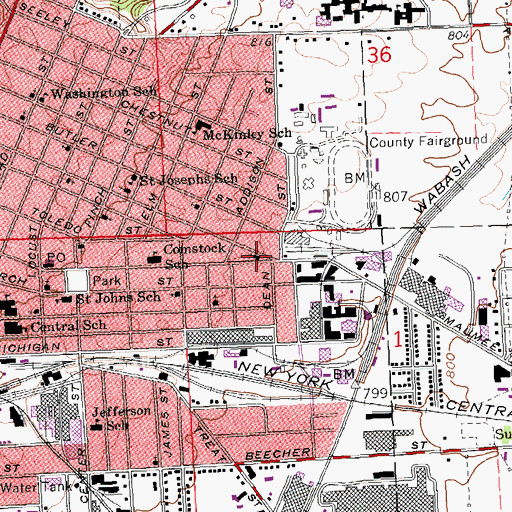Select the 'St Josephs Sch' label
Screen dimensions: 512x512
[x=188, y=180]
